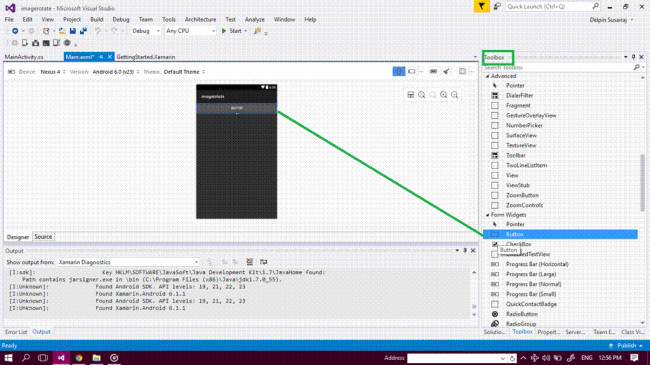Open the Build menu
Screen dimensions: 650x365
coord(97,19)
